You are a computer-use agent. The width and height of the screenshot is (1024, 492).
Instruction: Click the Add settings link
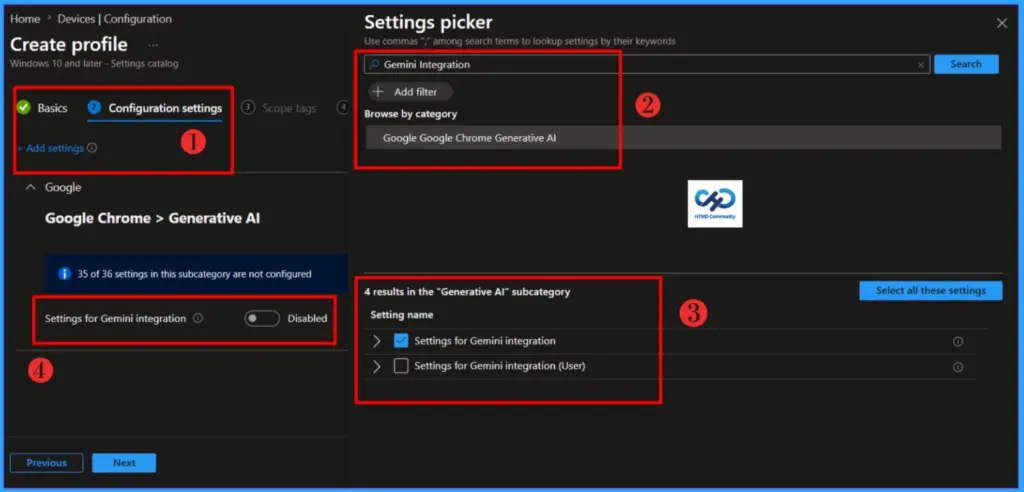(x=51, y=148)
